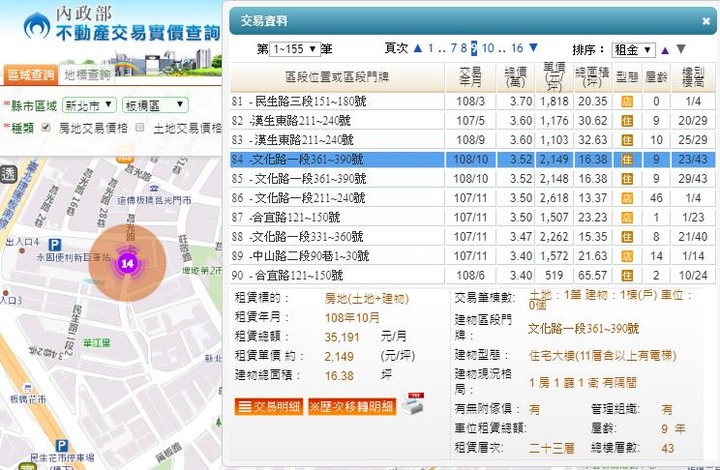The image size is (720, 470).
Task: Click the 遠傳板橋莒光門市 map label
Action: tap(154, 200)
